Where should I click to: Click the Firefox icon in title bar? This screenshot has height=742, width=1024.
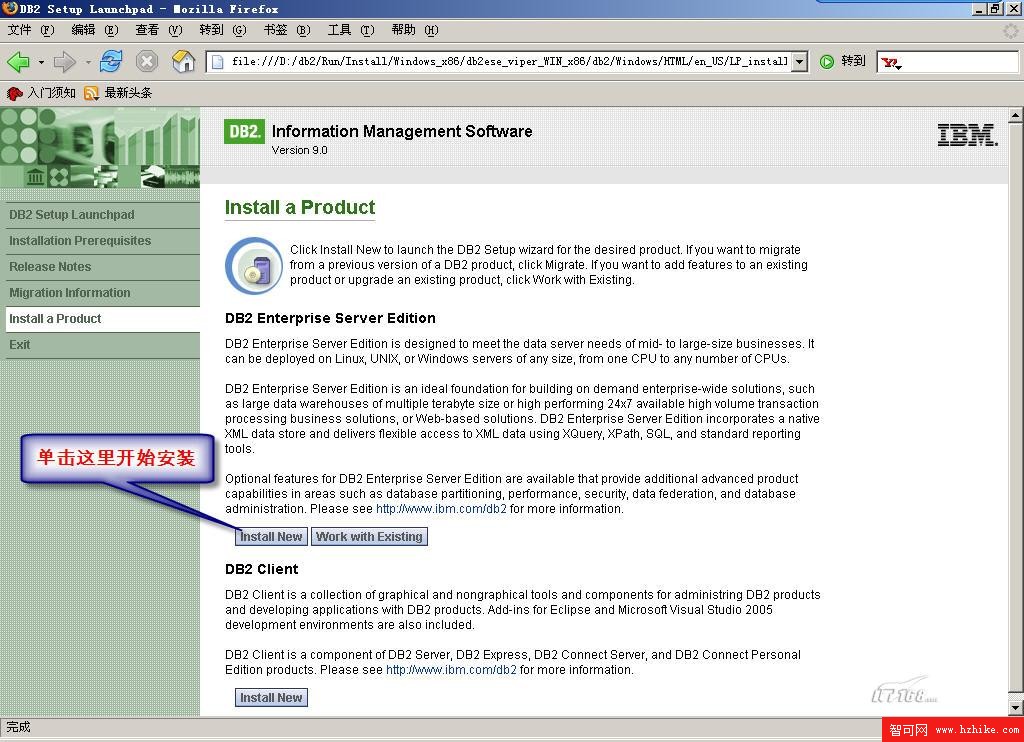click(10, 8)
